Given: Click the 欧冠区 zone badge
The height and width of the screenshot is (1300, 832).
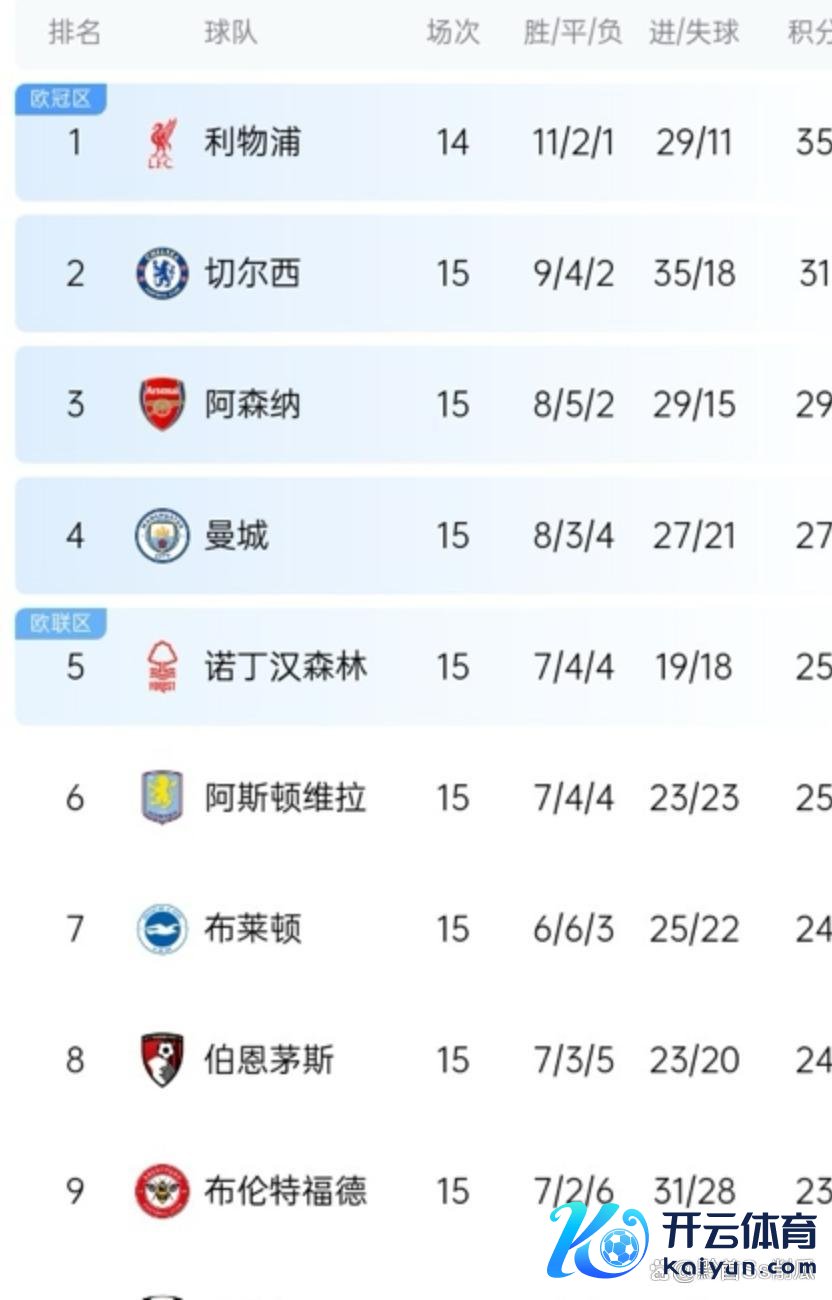Looking at the screenshot, I should (x=61, y=99).
